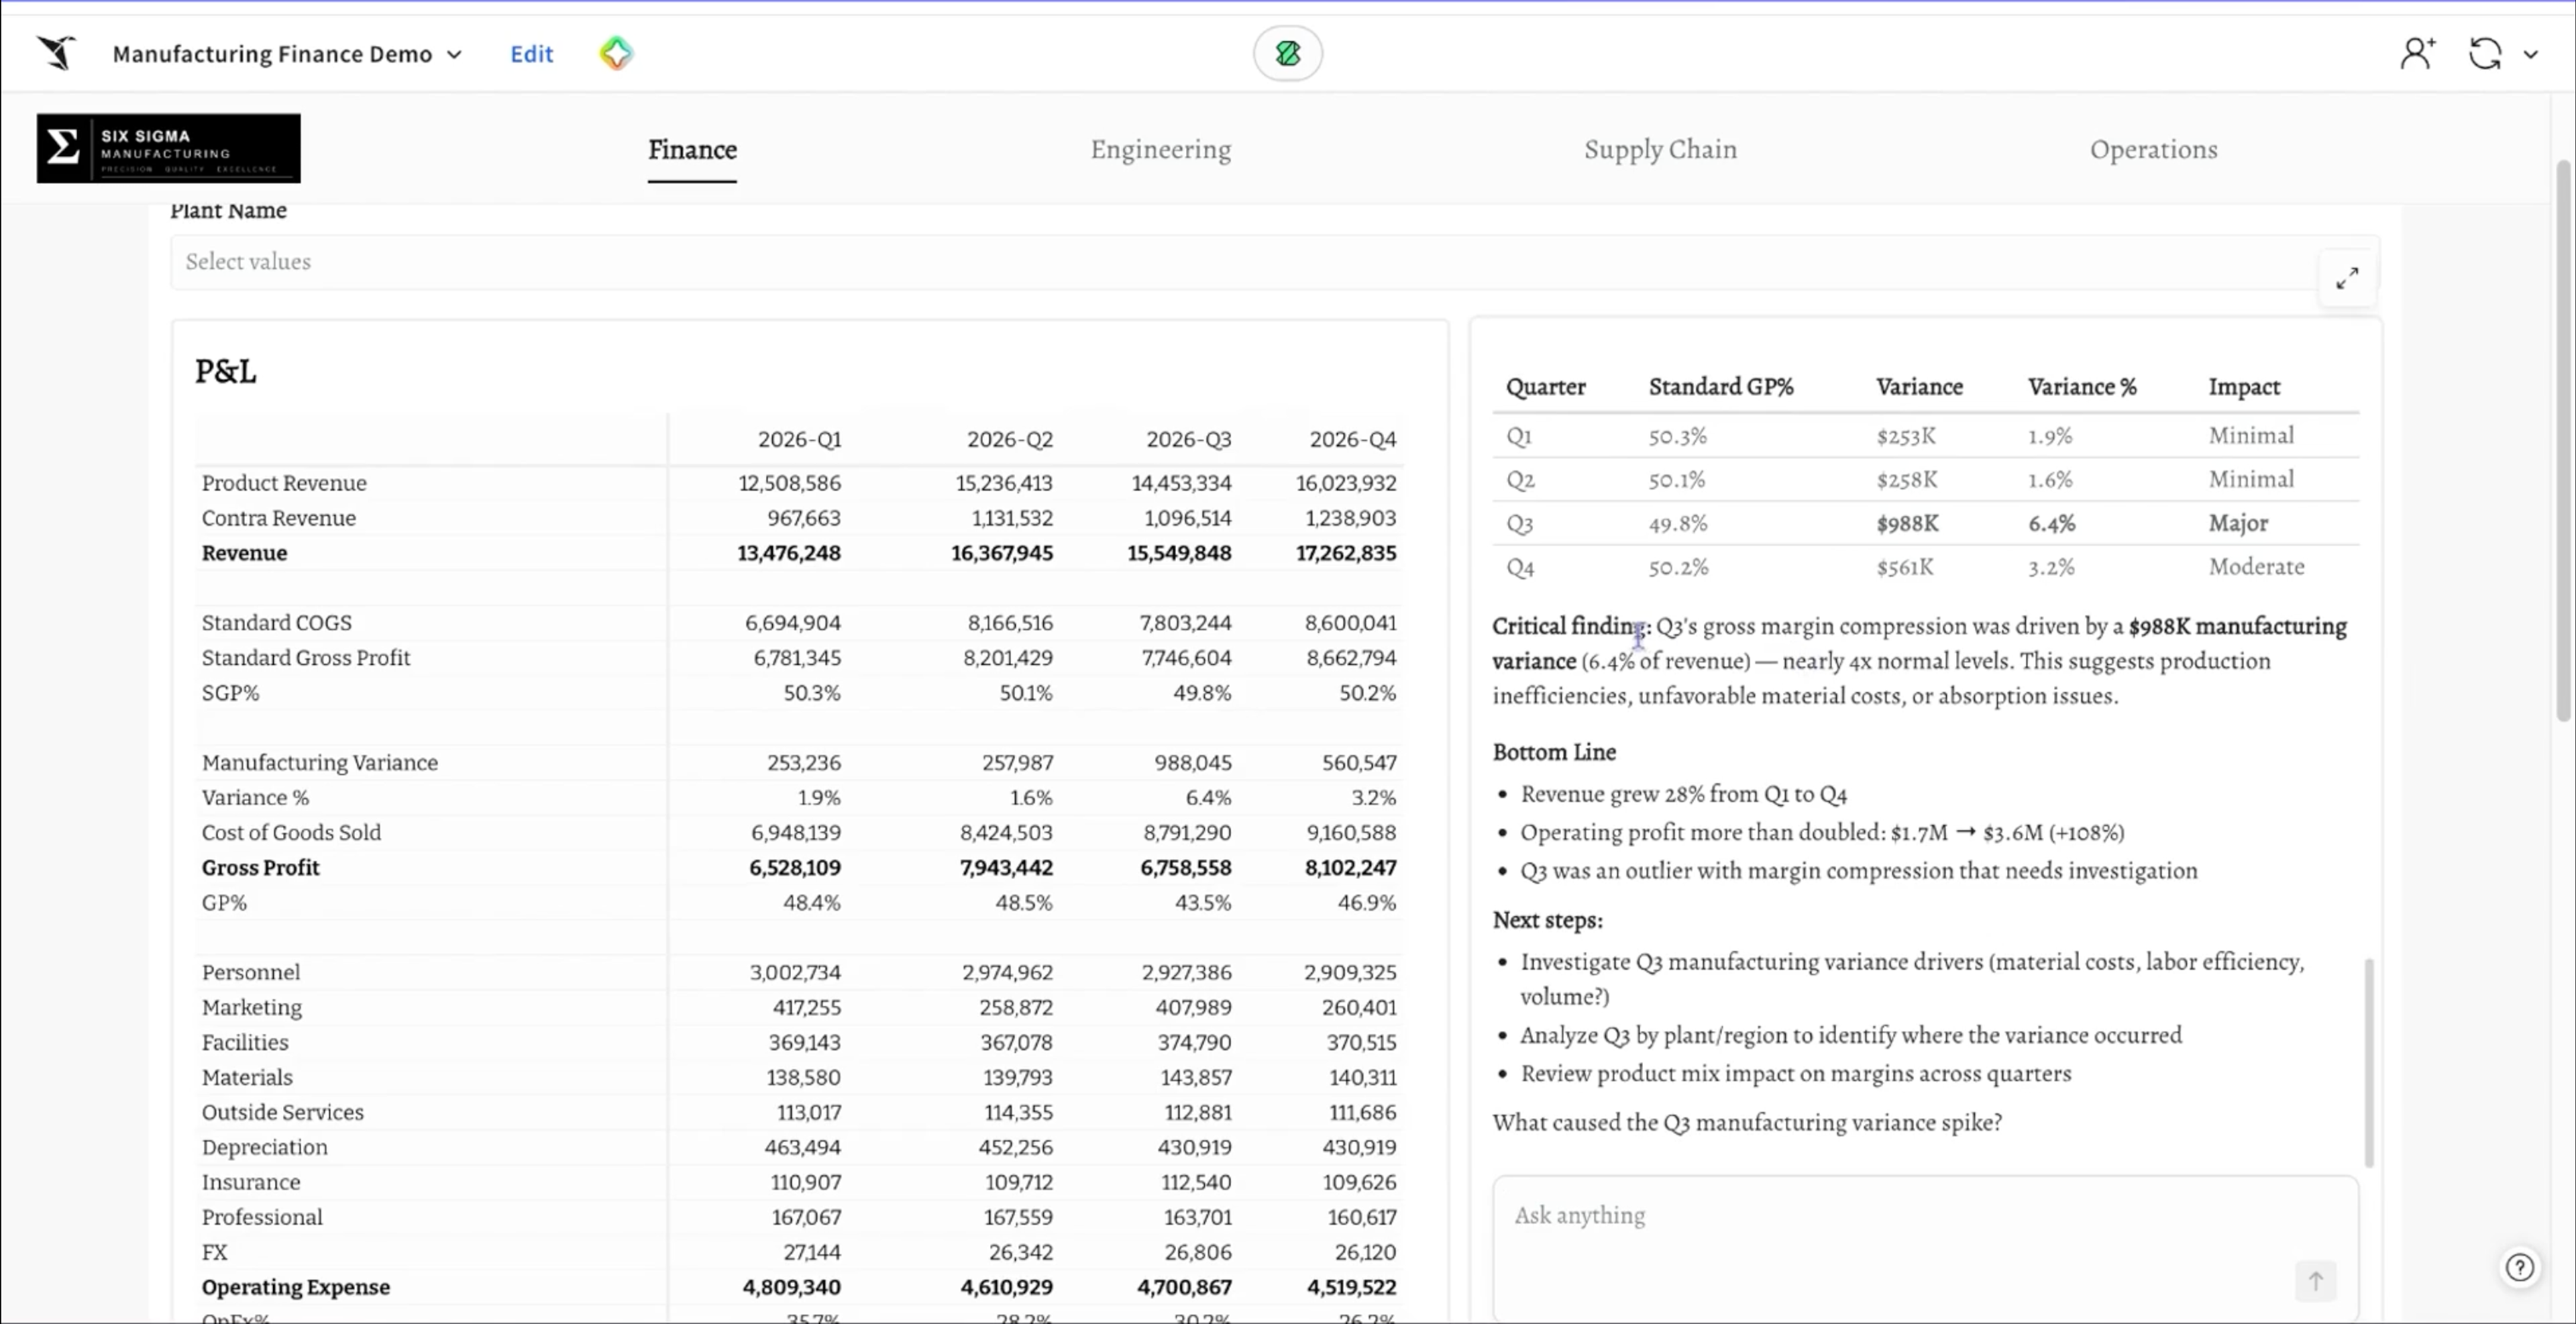The width and height of the screenshot is (2576, 1324).
Task: Click the page vertical scrollbar
Action: (2563, 440)
